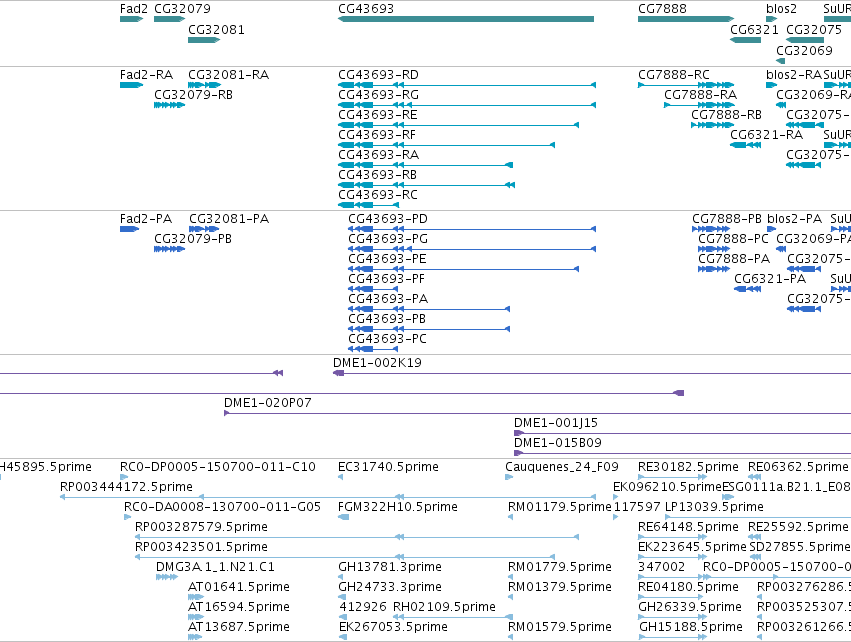Select transcript CG6321-RA
The width and height of the screenshot is (851, 642).
click(745, 145)
